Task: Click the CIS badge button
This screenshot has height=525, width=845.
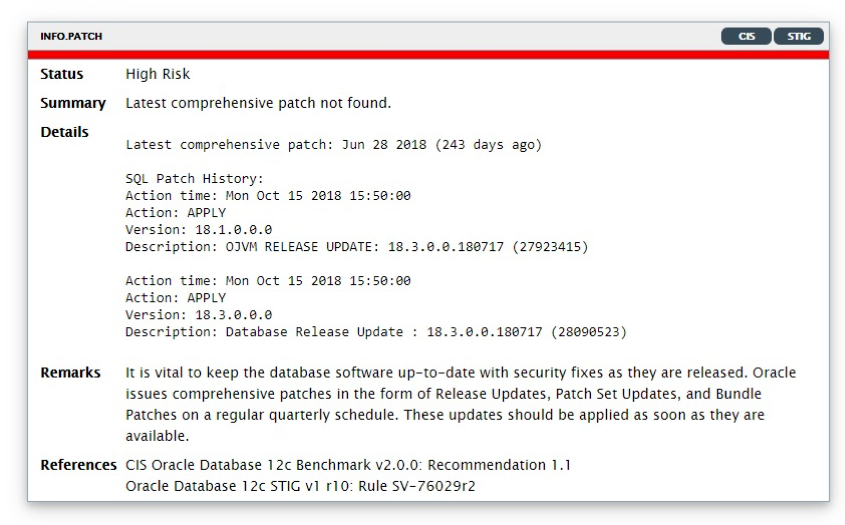Action: [746, 36]
